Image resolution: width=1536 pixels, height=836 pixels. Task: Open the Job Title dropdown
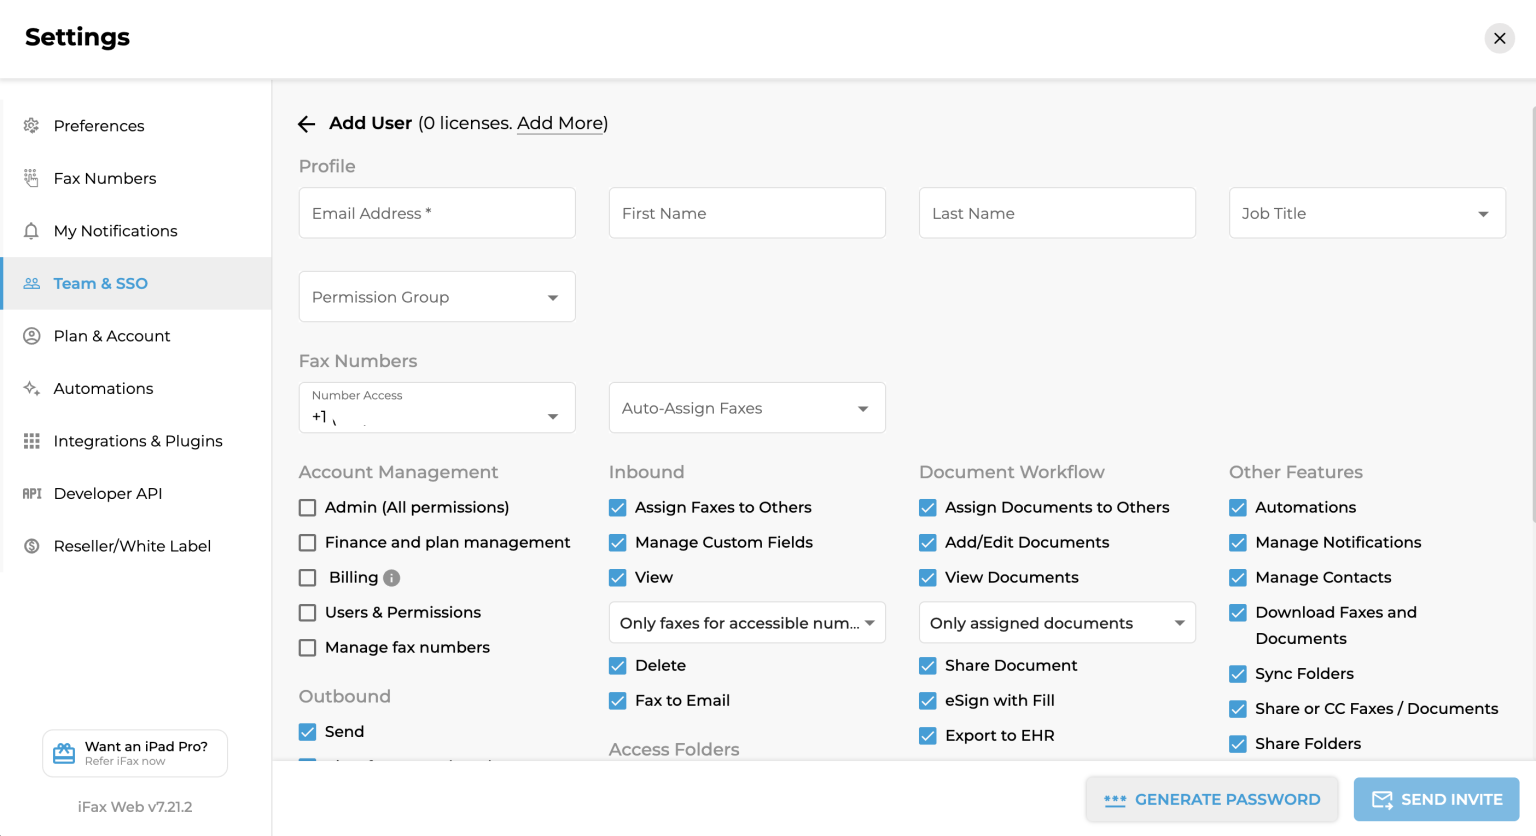pos(1366,213)
